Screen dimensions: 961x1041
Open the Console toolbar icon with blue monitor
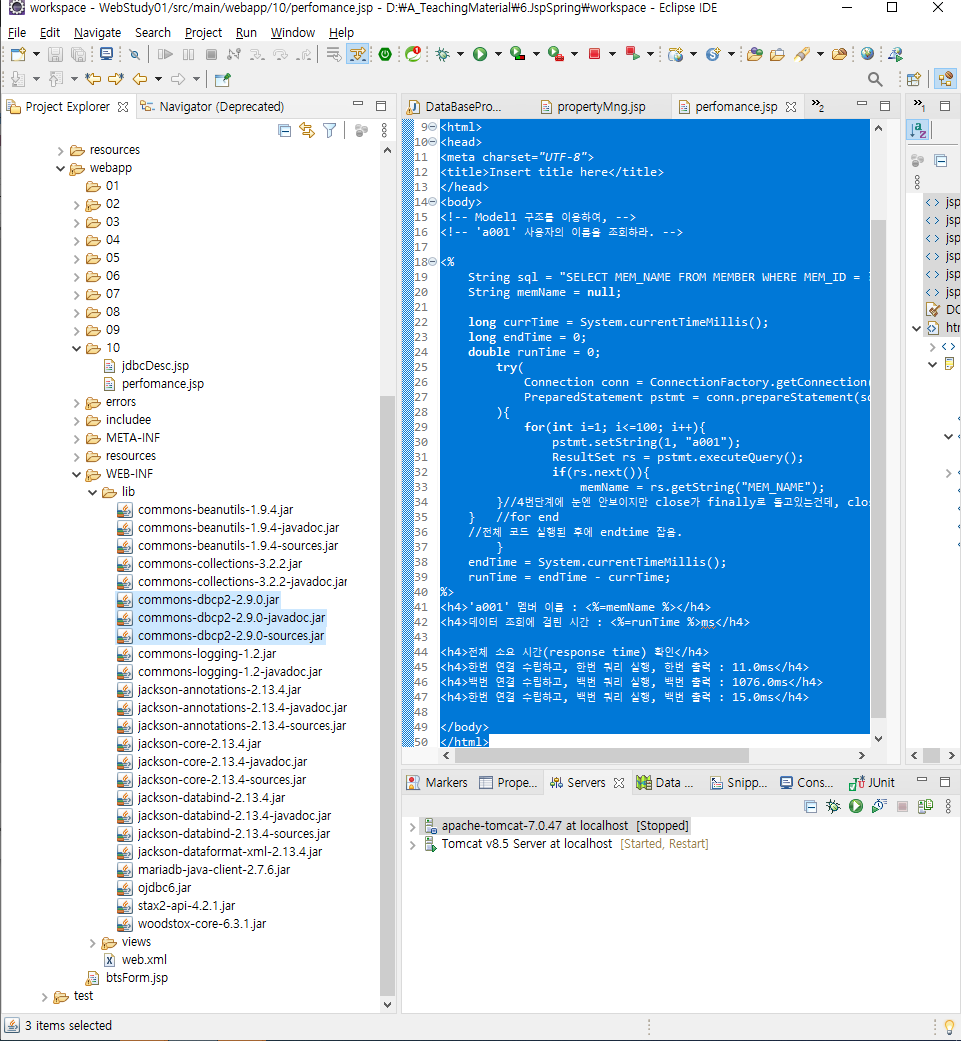click(106, 54)
